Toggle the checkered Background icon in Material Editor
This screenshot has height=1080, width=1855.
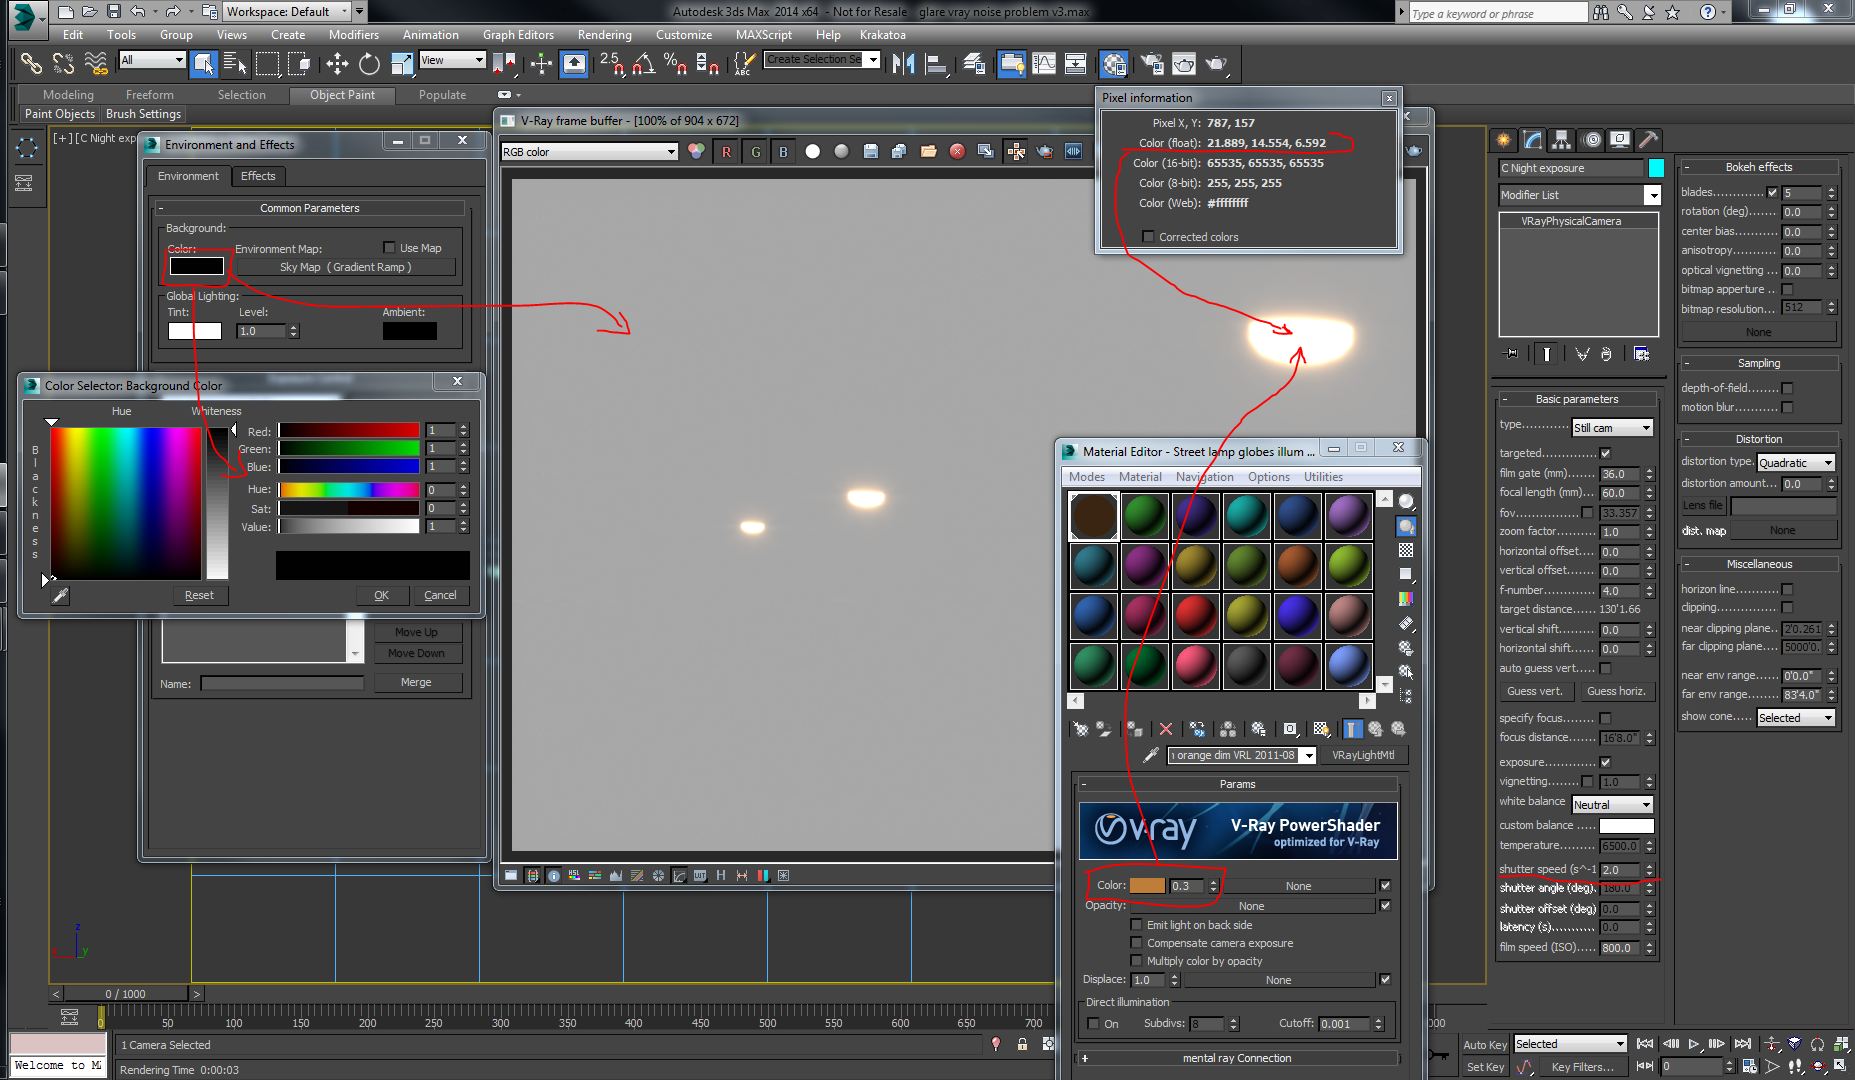coord(1406,550)
